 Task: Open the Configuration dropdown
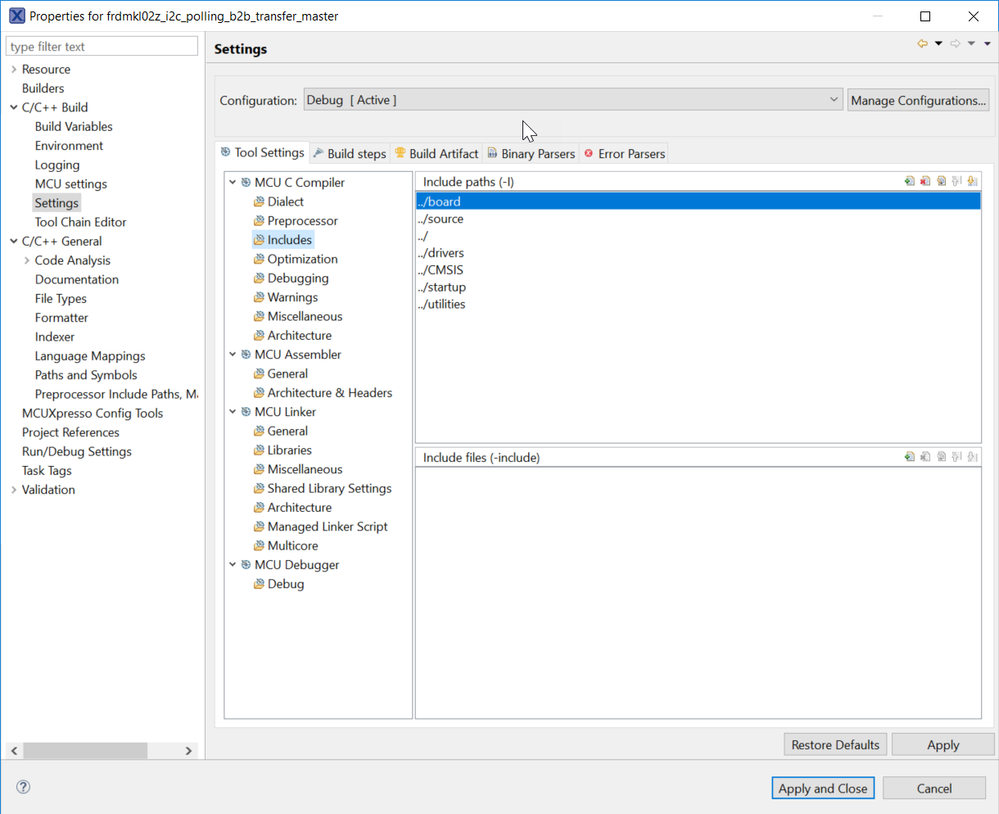click(x=573, y=100)
